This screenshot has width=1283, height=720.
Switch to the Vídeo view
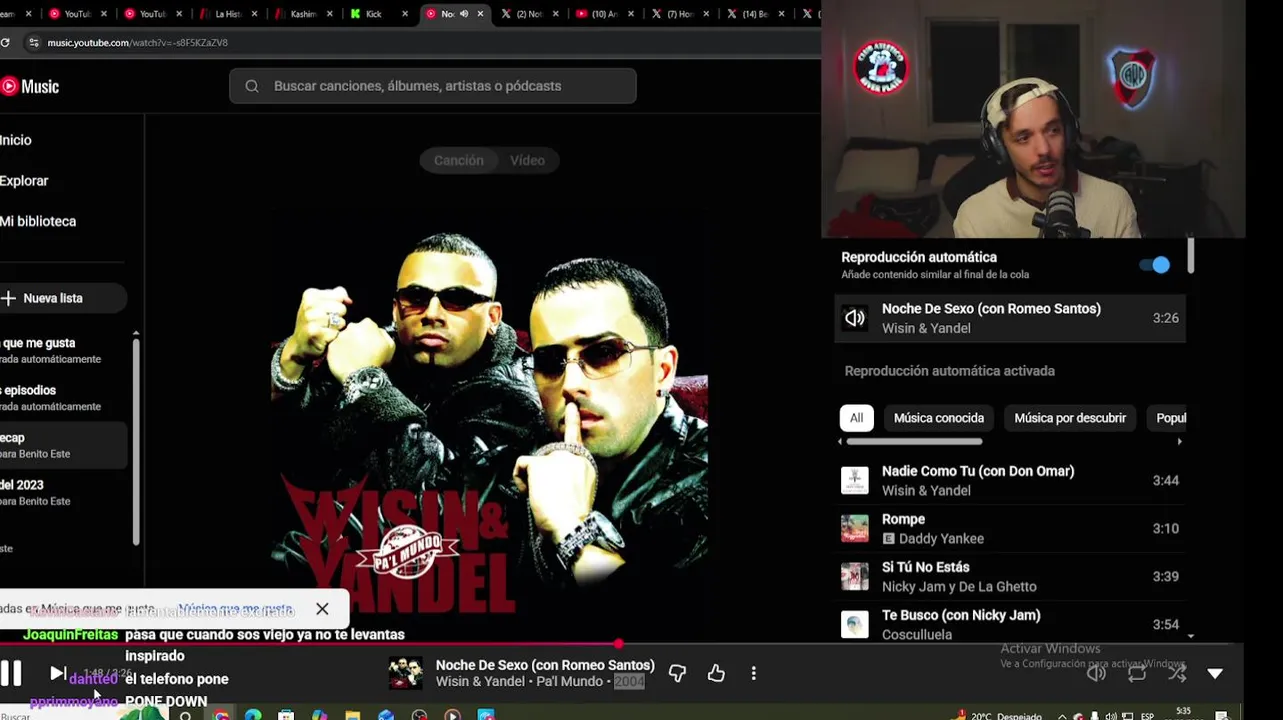(x=527, y=160)
